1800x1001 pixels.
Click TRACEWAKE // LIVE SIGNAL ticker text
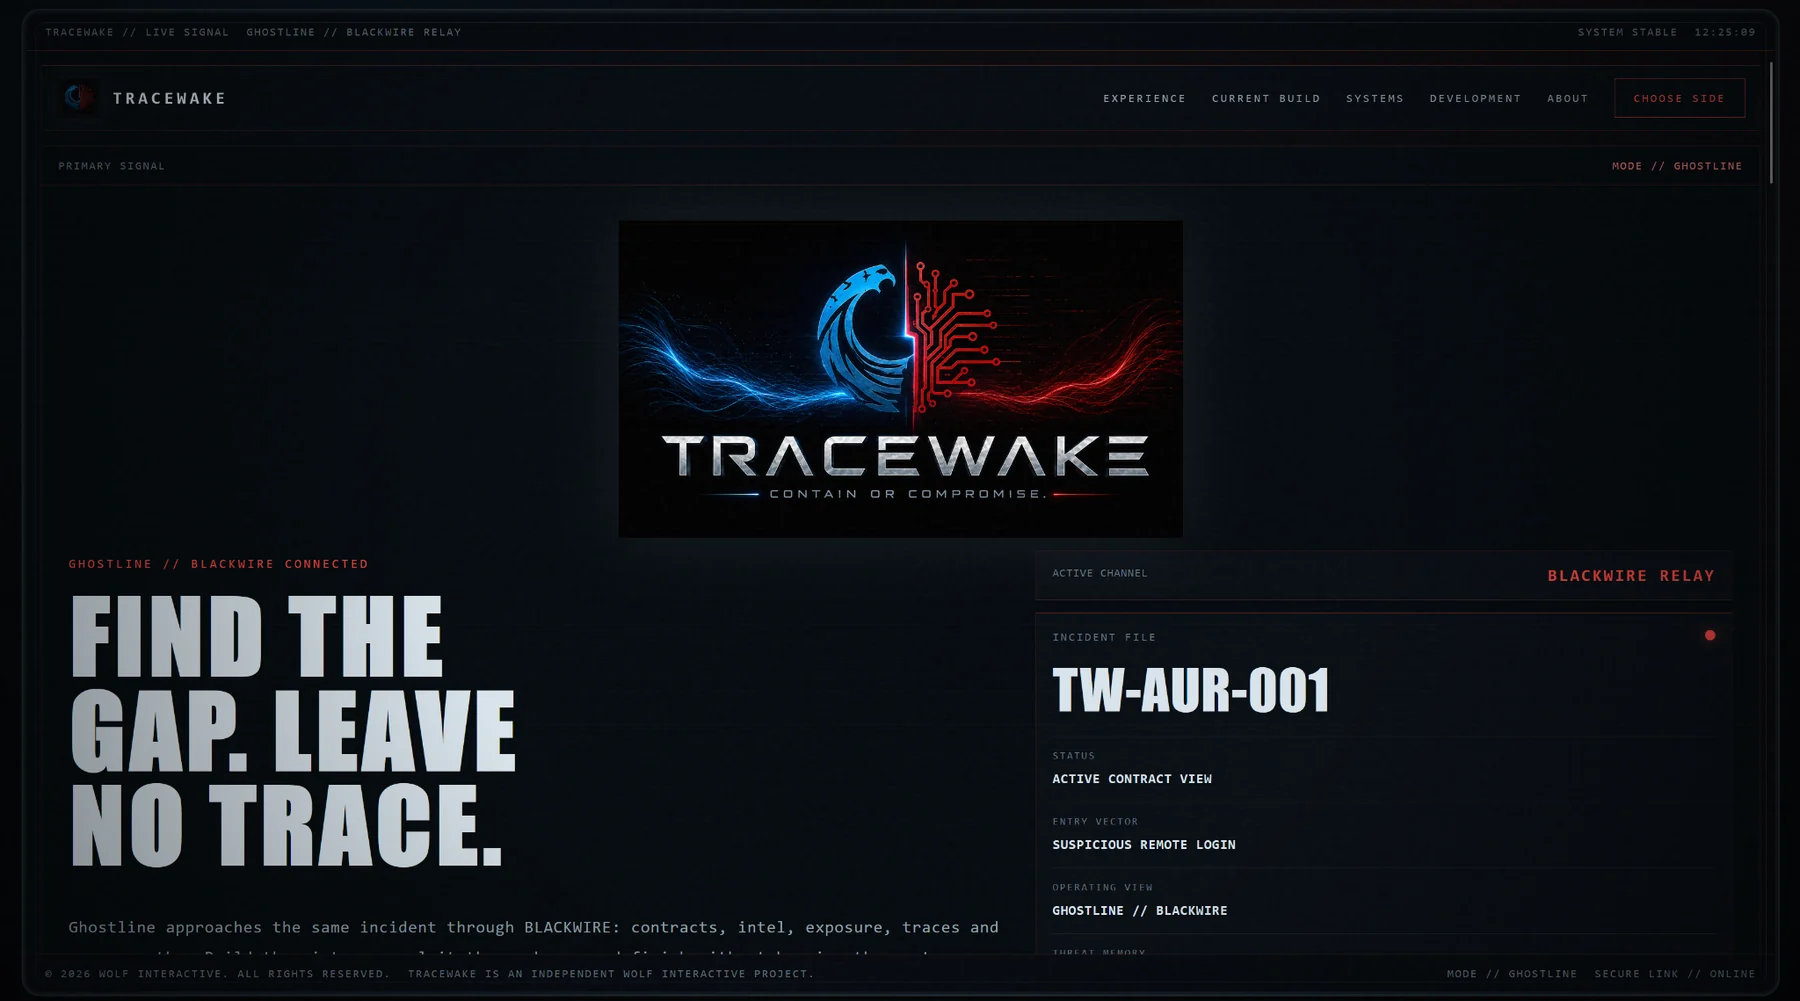[x=137, y=32]
